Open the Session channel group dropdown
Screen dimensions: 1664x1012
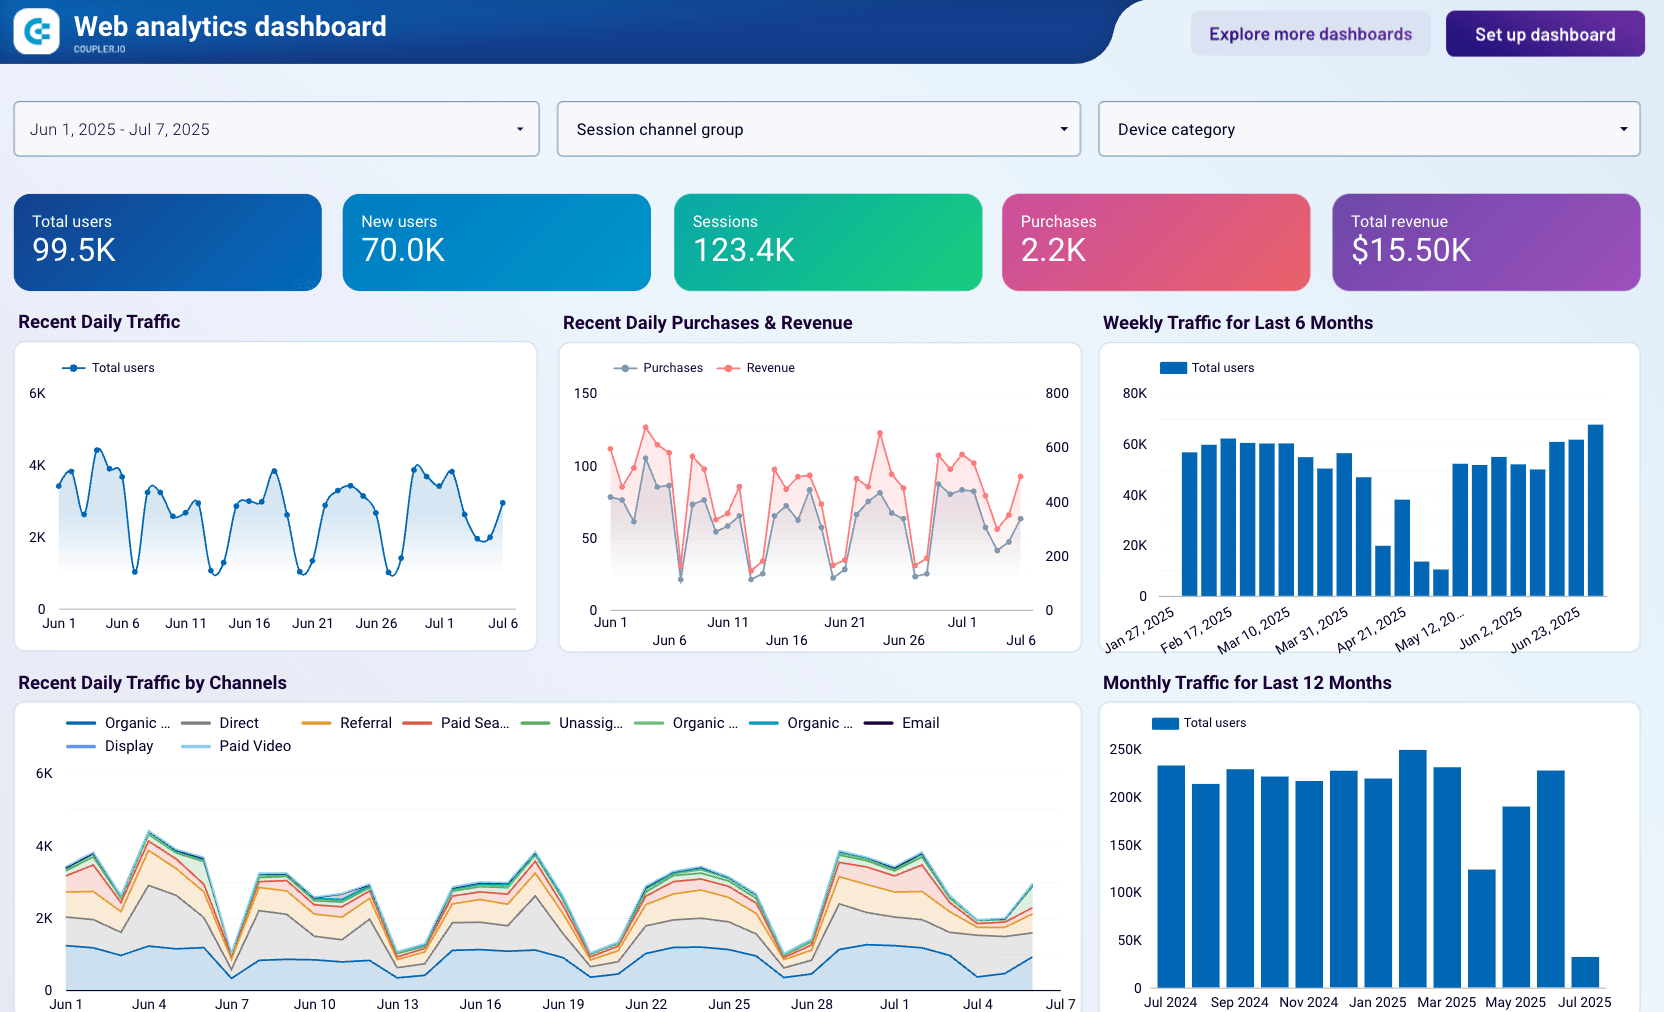click(818, 129)
